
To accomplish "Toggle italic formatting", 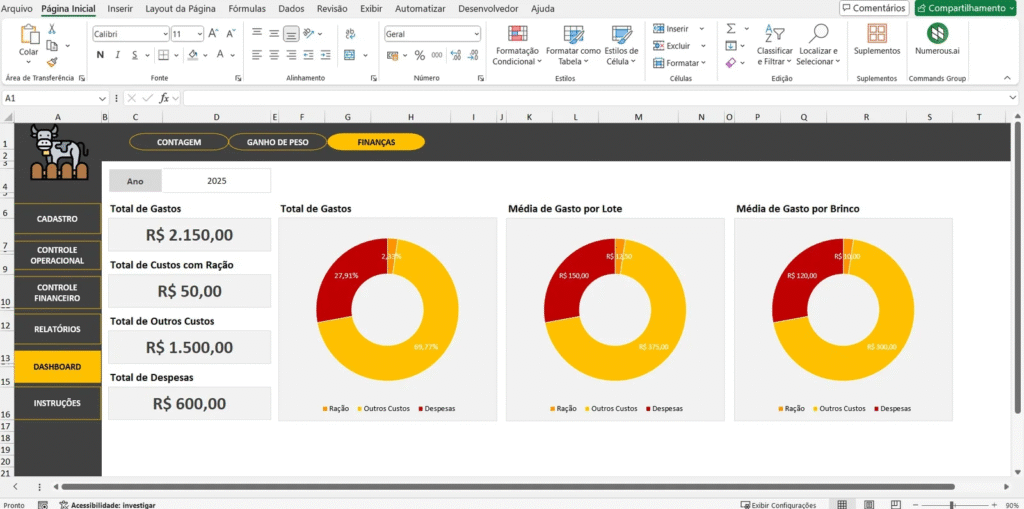I will [116, 55].
